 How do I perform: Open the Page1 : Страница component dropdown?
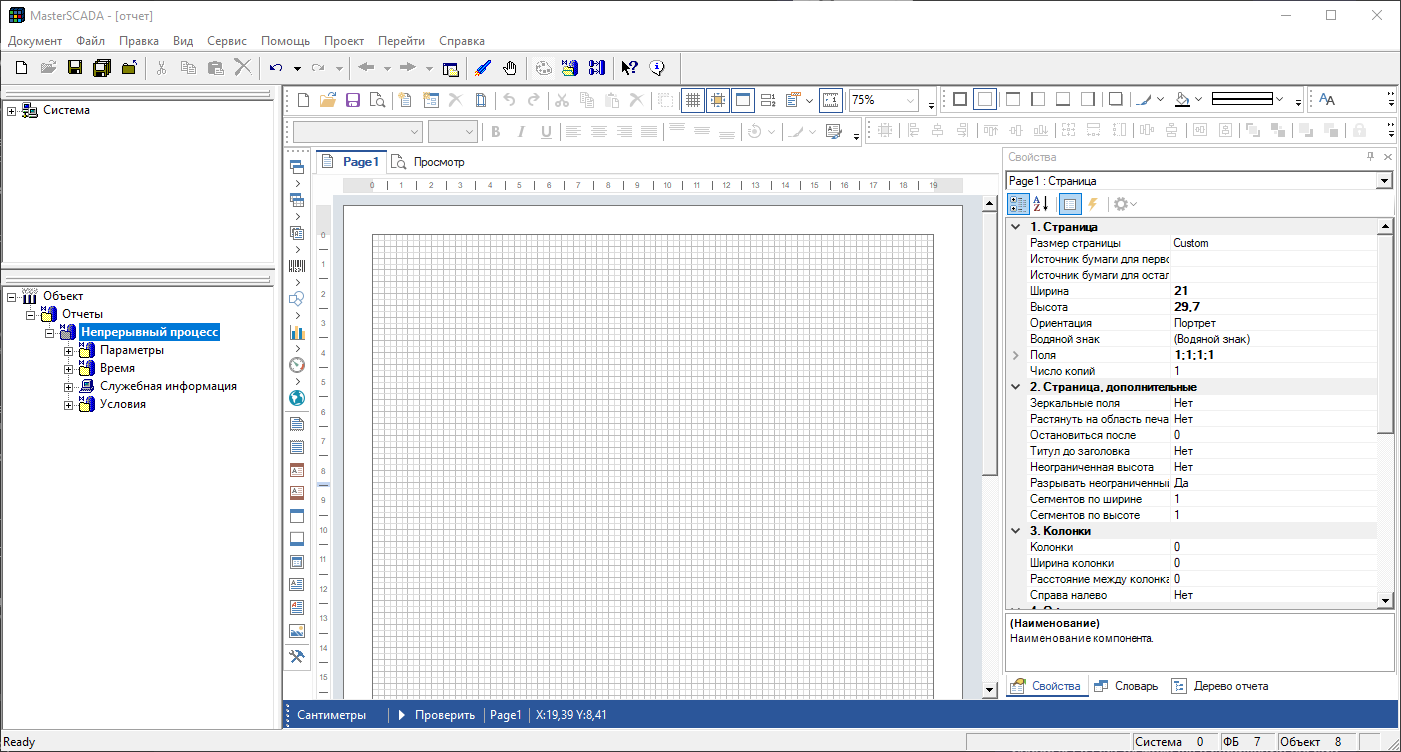(1384, 181)
